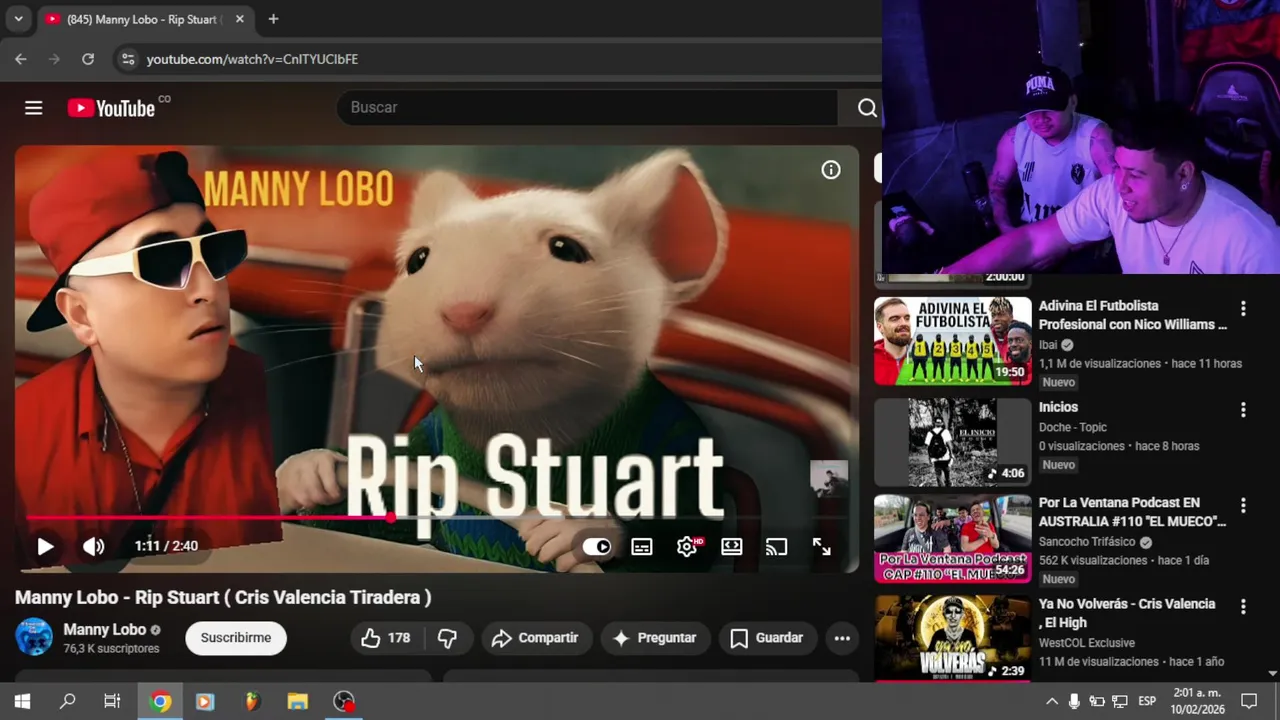Toggle the autoplay switch in player
The image size is (1280, 720).
pos(597,546)
